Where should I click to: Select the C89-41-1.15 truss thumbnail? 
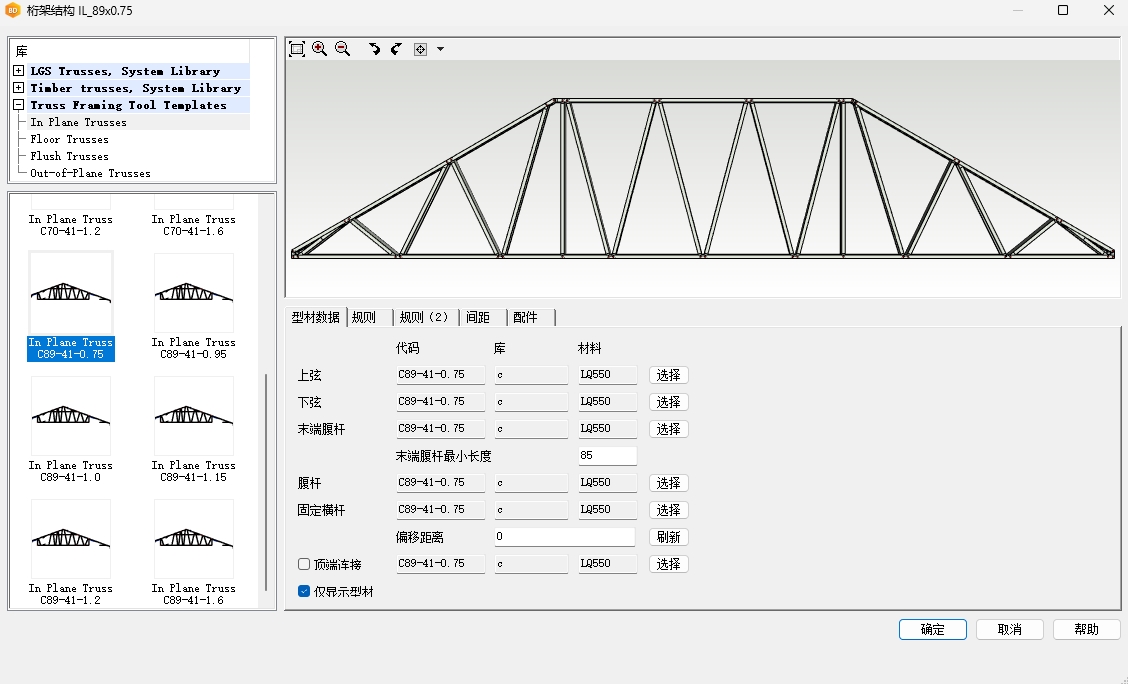pos(194,416)
